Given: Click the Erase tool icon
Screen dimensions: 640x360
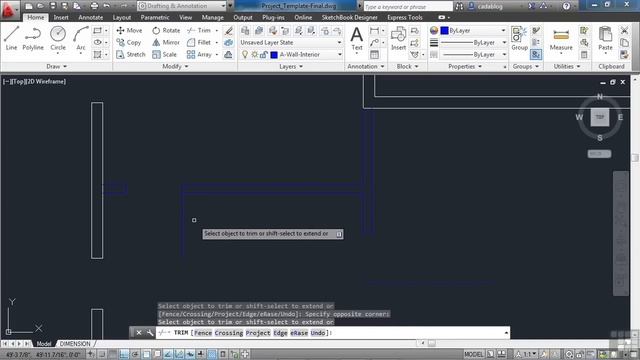Looking at the screenshot, I should pyautogui.click(x=229, y=31).
